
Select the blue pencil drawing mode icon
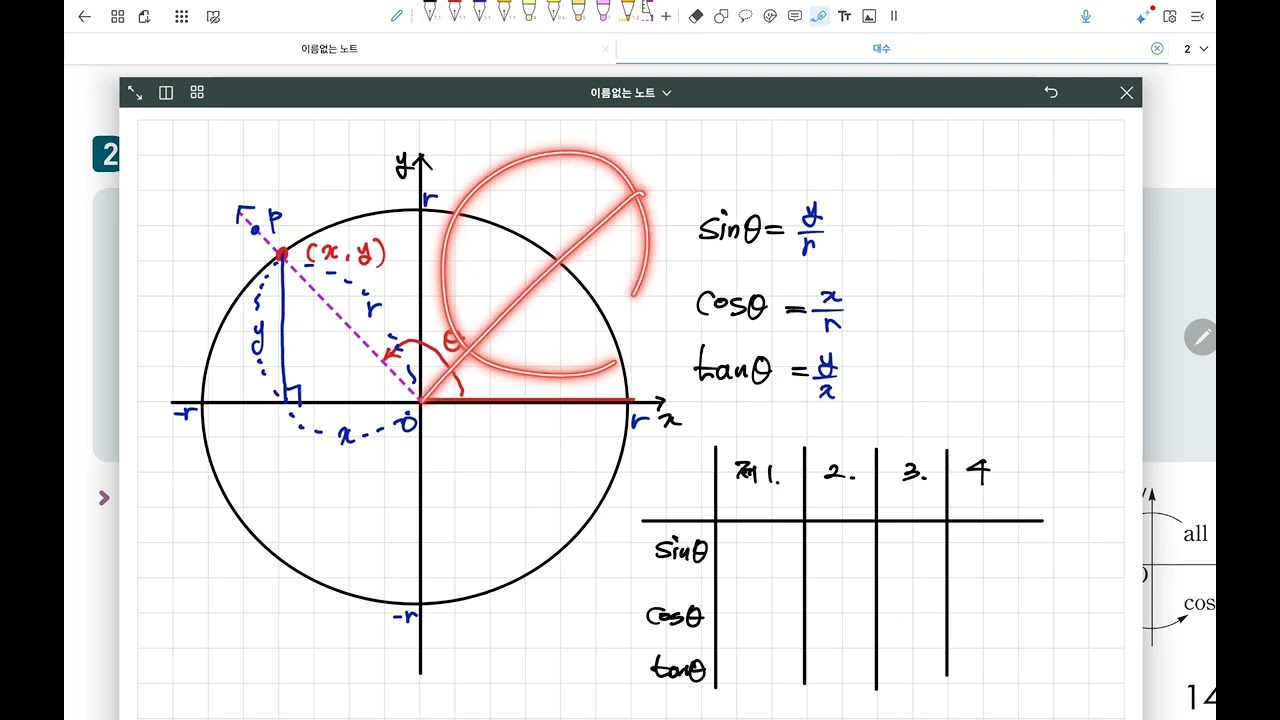tap(396, 16)
